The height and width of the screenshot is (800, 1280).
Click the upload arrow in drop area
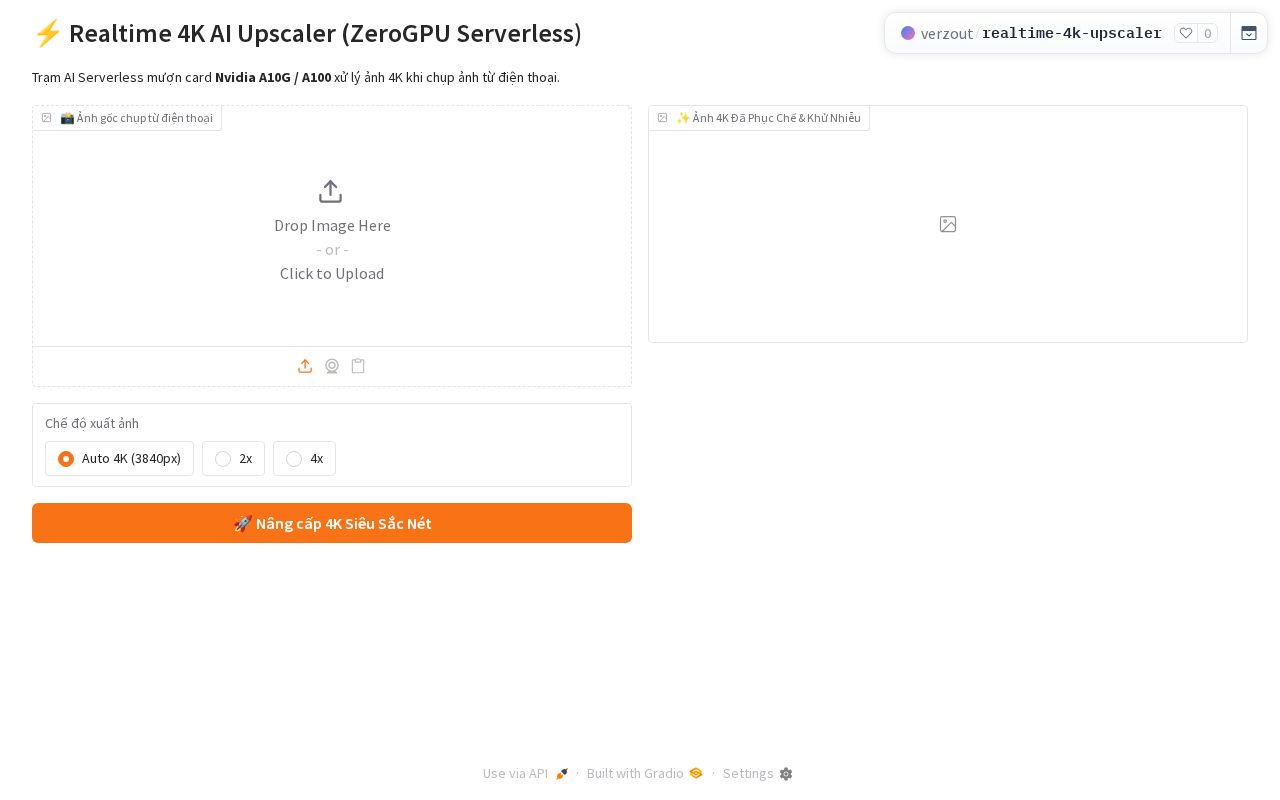(x=331, y=191)
